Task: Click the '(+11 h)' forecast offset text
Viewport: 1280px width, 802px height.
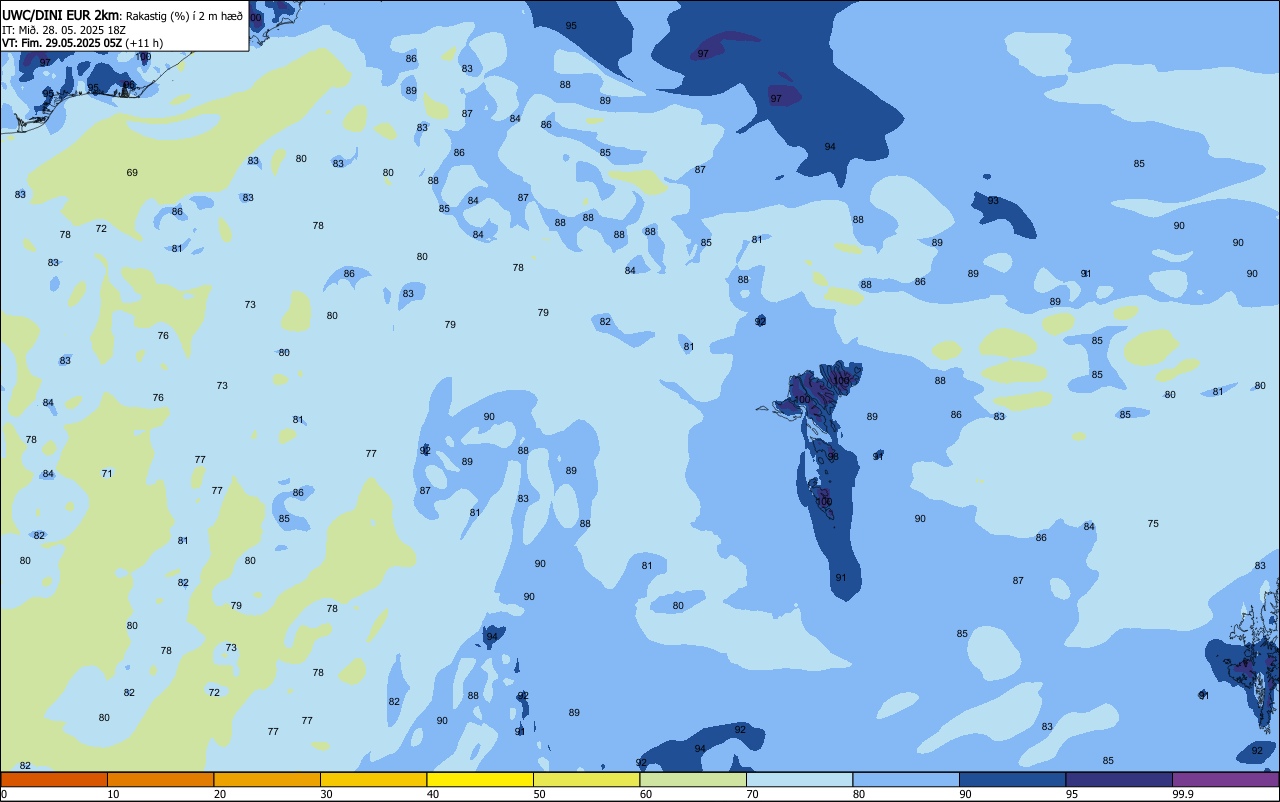Action: [x=145, y=43]
